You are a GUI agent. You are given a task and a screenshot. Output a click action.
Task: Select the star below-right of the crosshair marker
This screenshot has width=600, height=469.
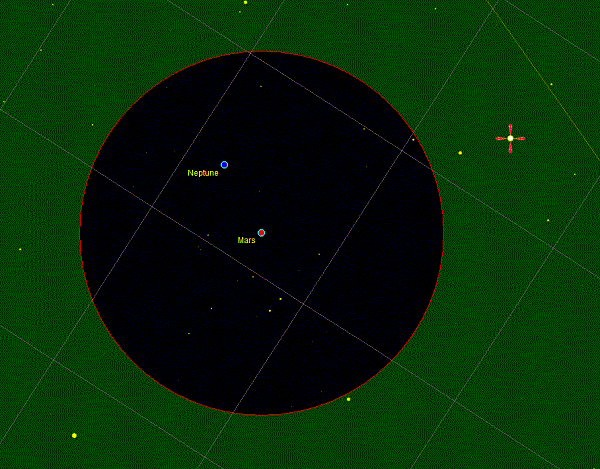click(548, 220)
